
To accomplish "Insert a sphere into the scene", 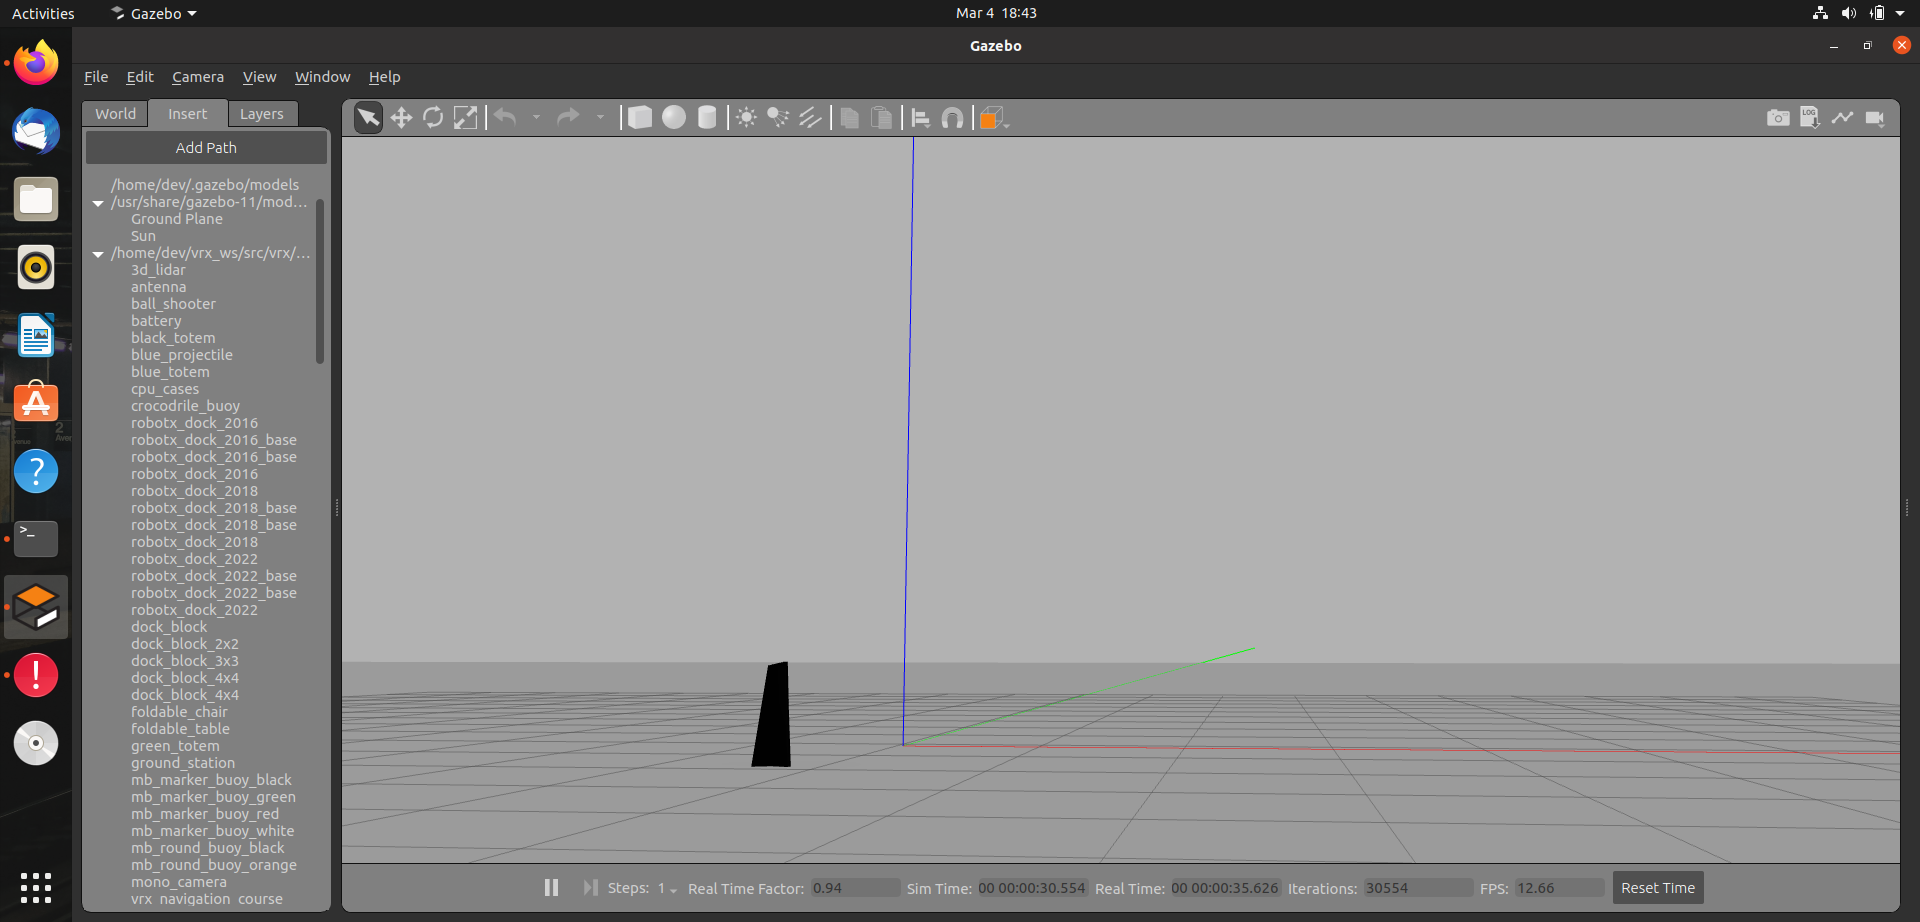I will 673,117.
